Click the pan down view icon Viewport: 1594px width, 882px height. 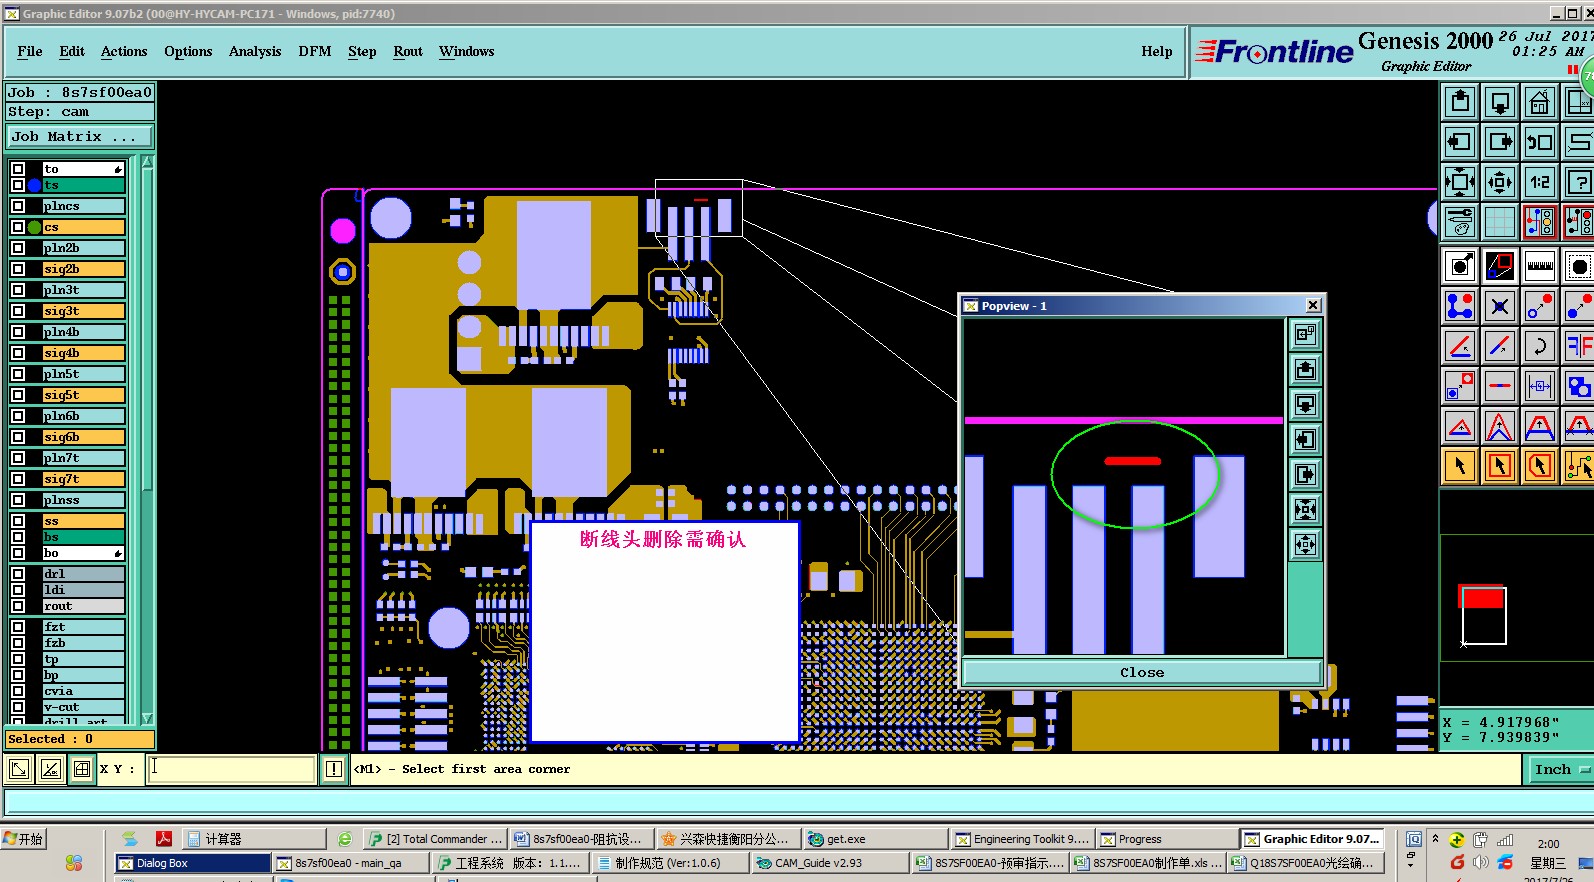[x=1500, y=101]
